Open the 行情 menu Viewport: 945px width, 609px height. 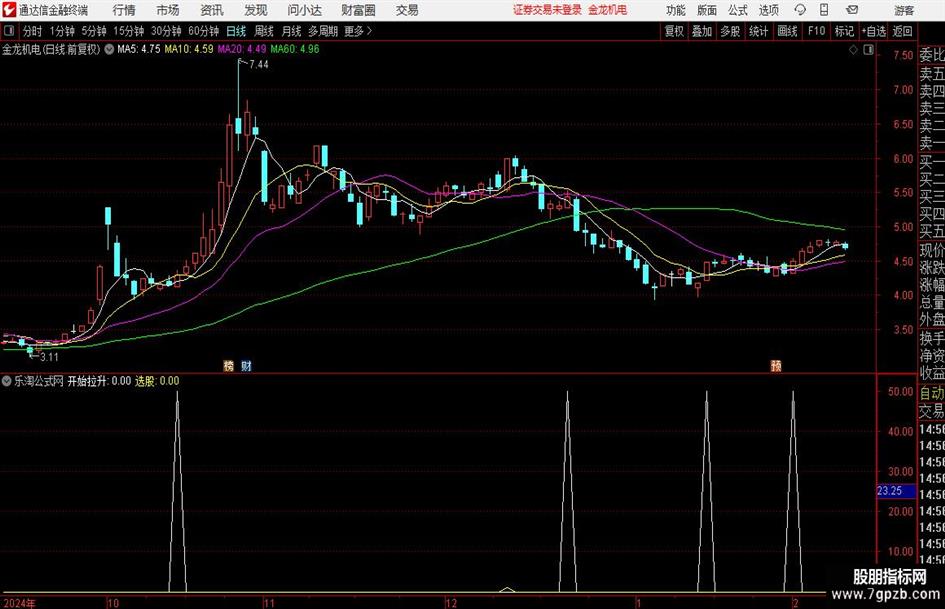click(124, 10)
